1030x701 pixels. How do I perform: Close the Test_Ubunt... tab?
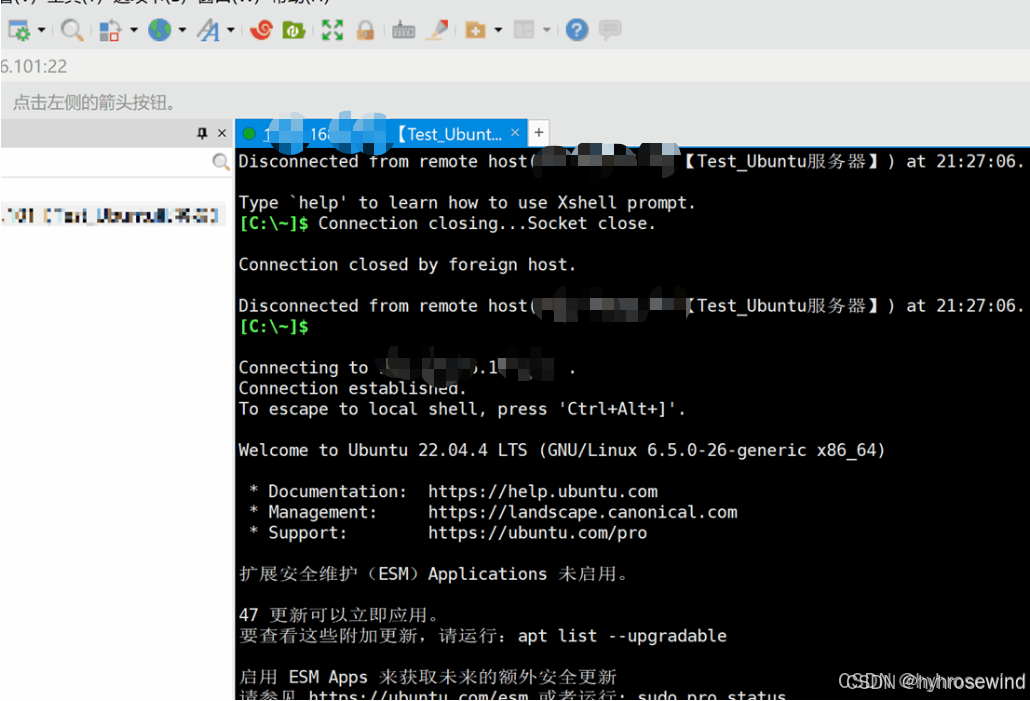(x=515, y=133)
